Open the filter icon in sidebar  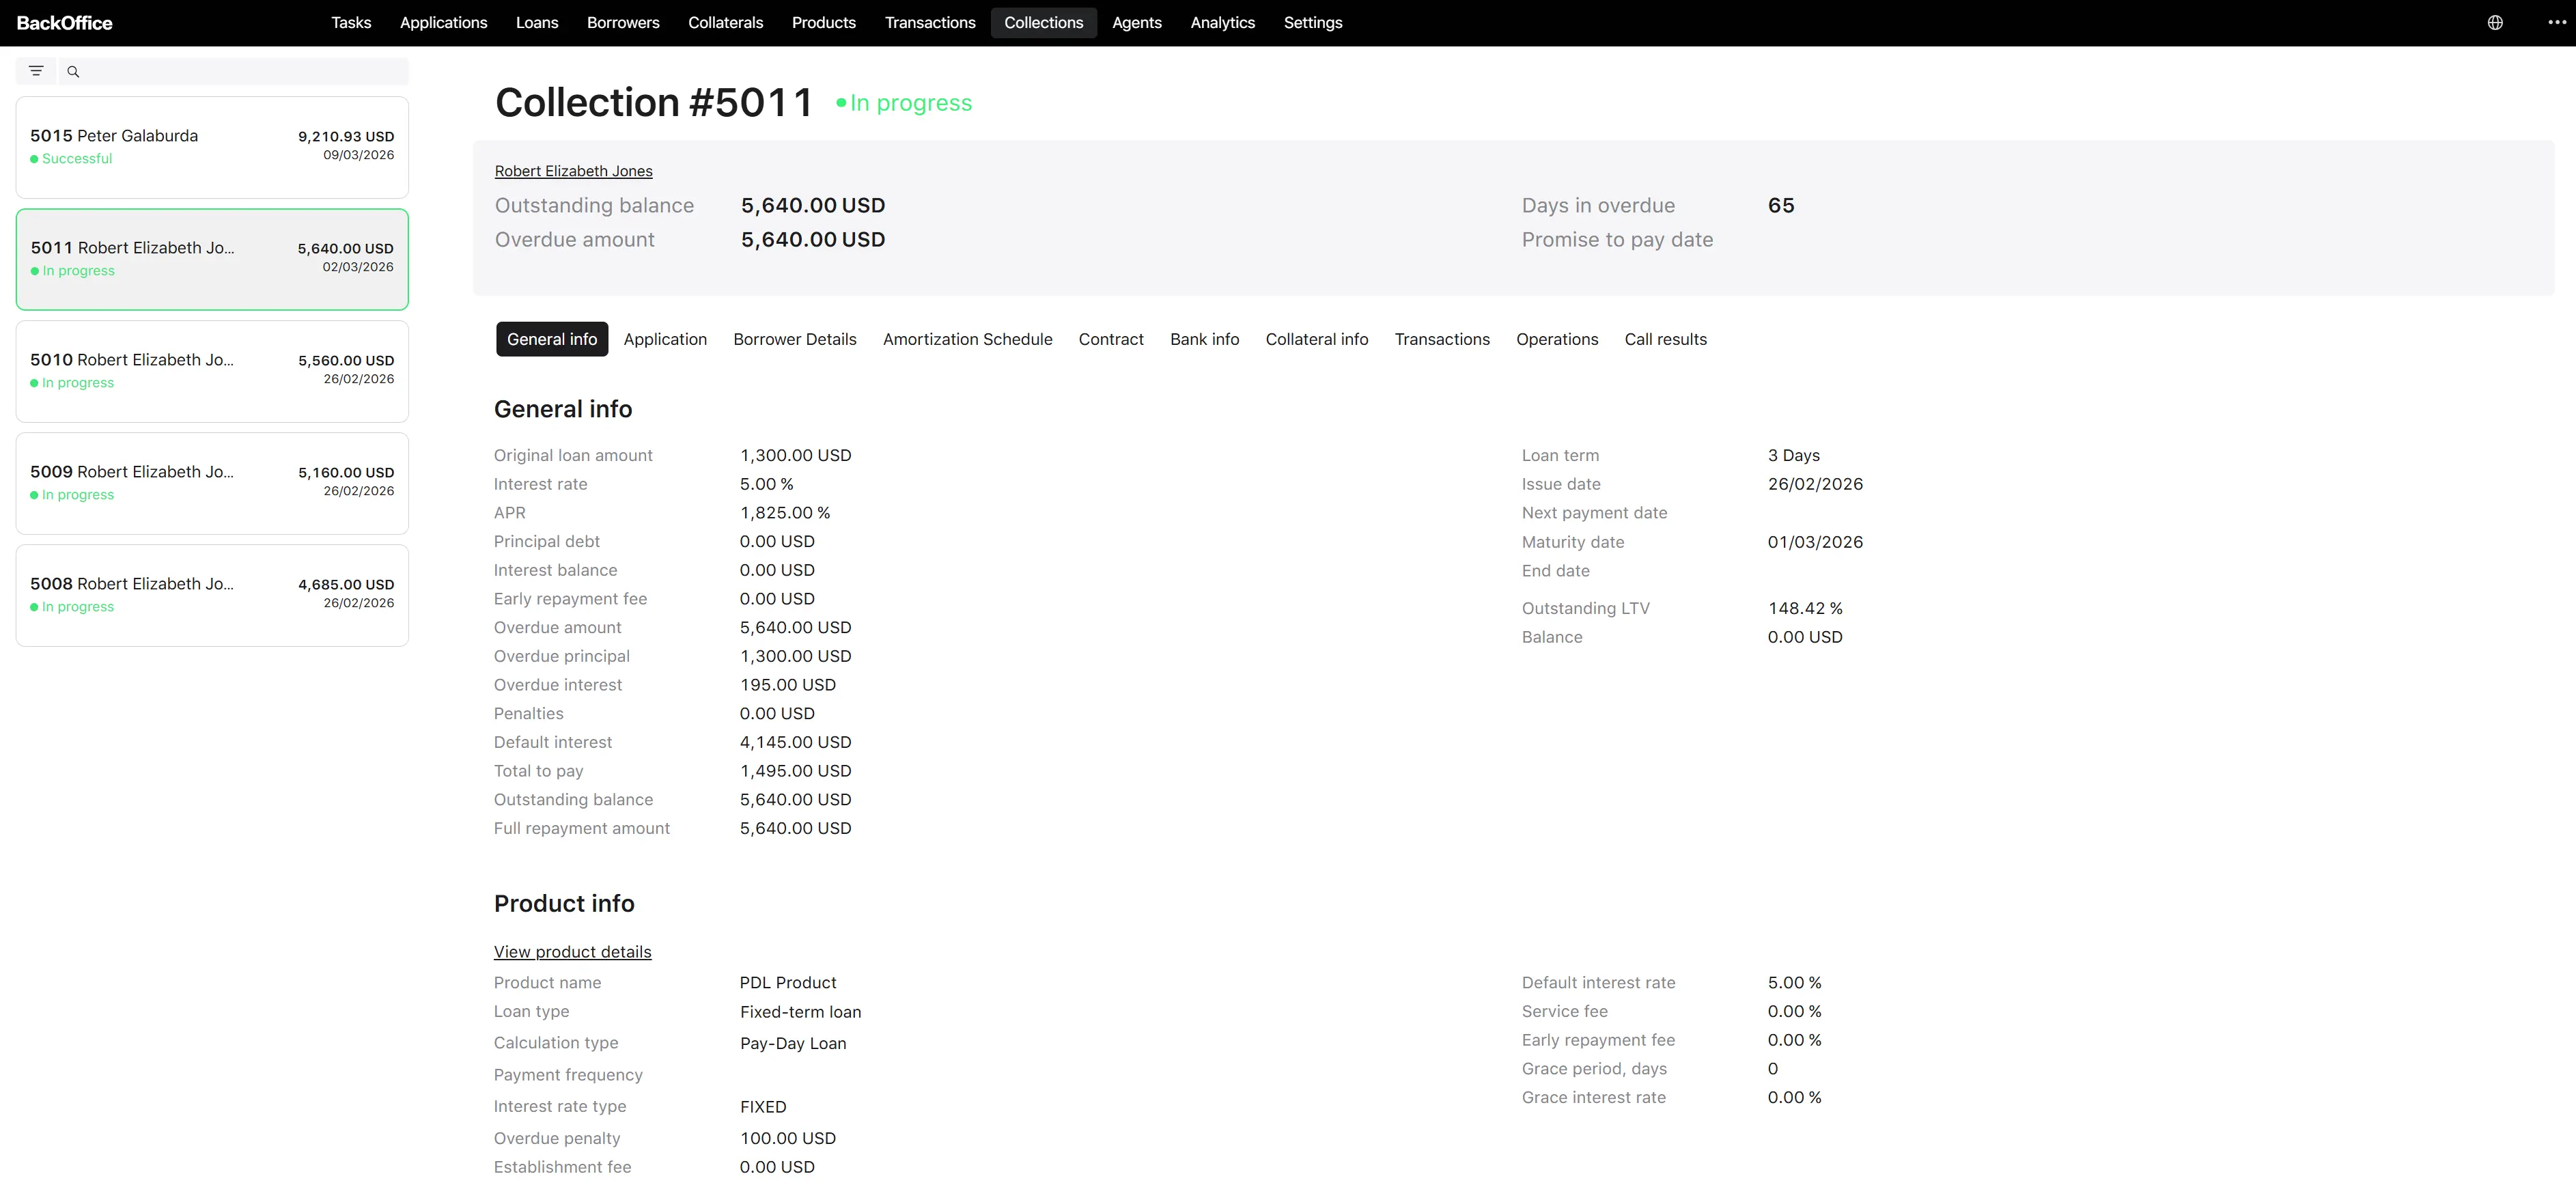[x=36, y=71]
